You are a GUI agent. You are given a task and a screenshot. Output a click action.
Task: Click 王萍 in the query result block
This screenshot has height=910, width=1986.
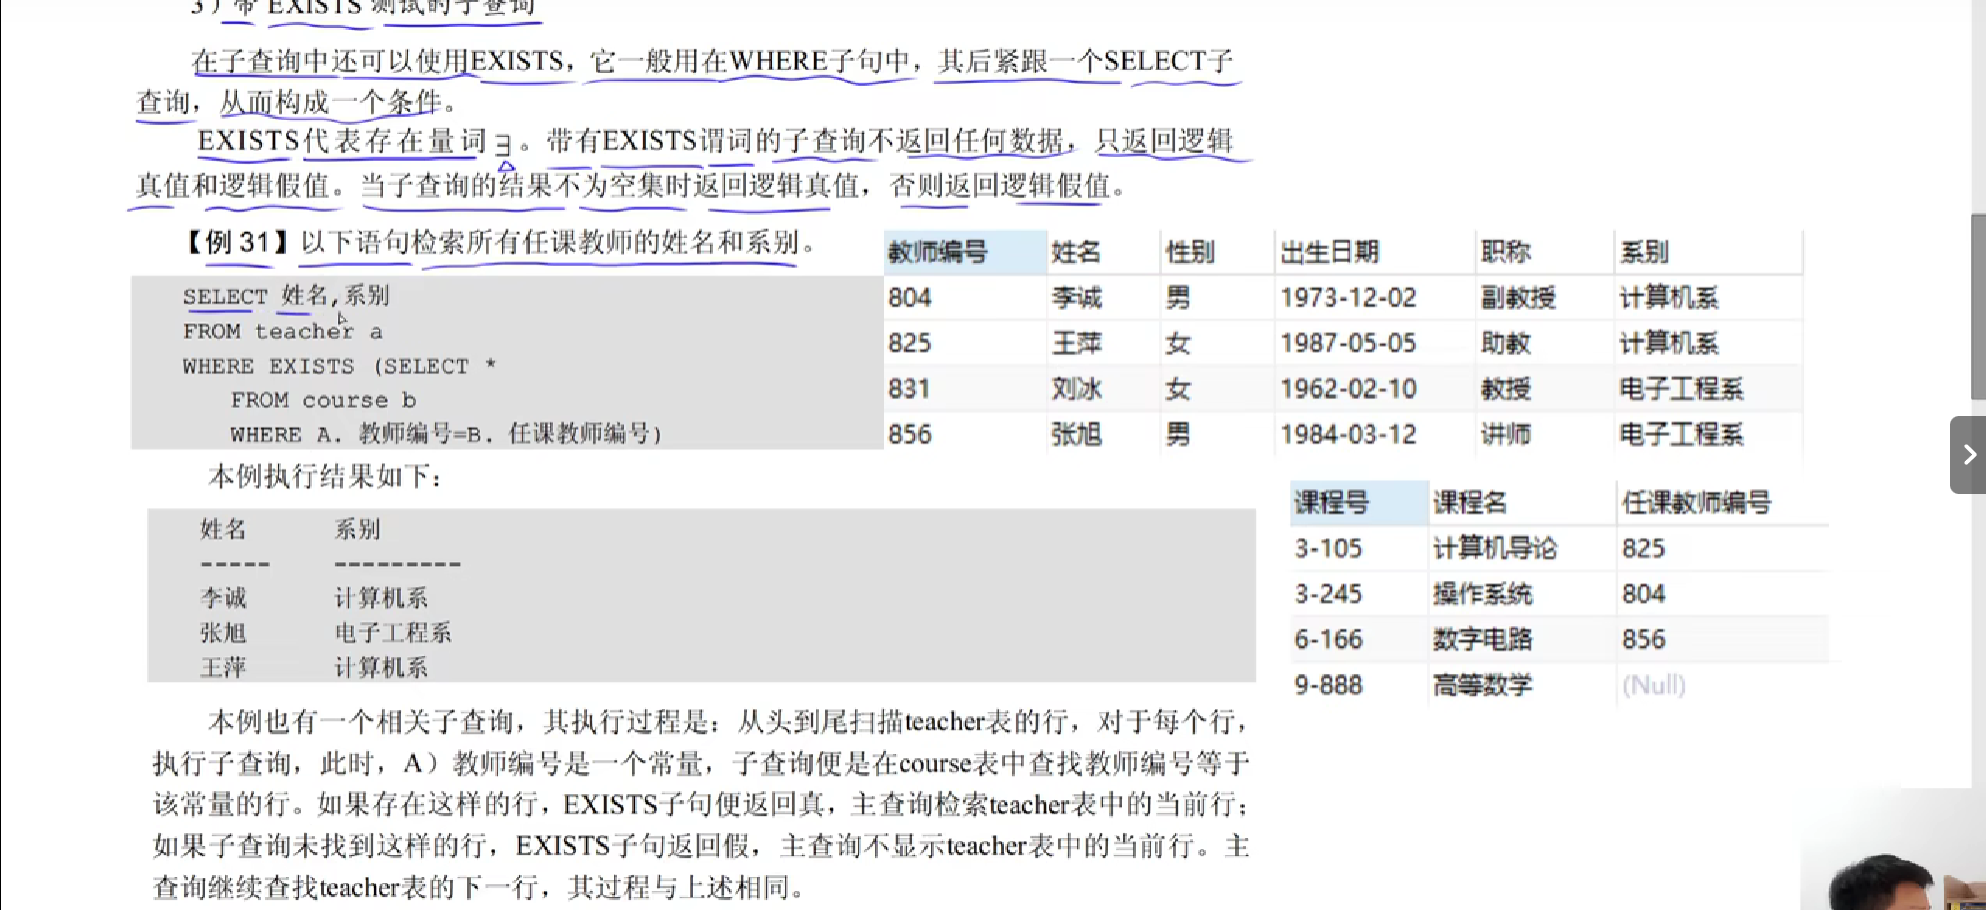pos(223,667)
